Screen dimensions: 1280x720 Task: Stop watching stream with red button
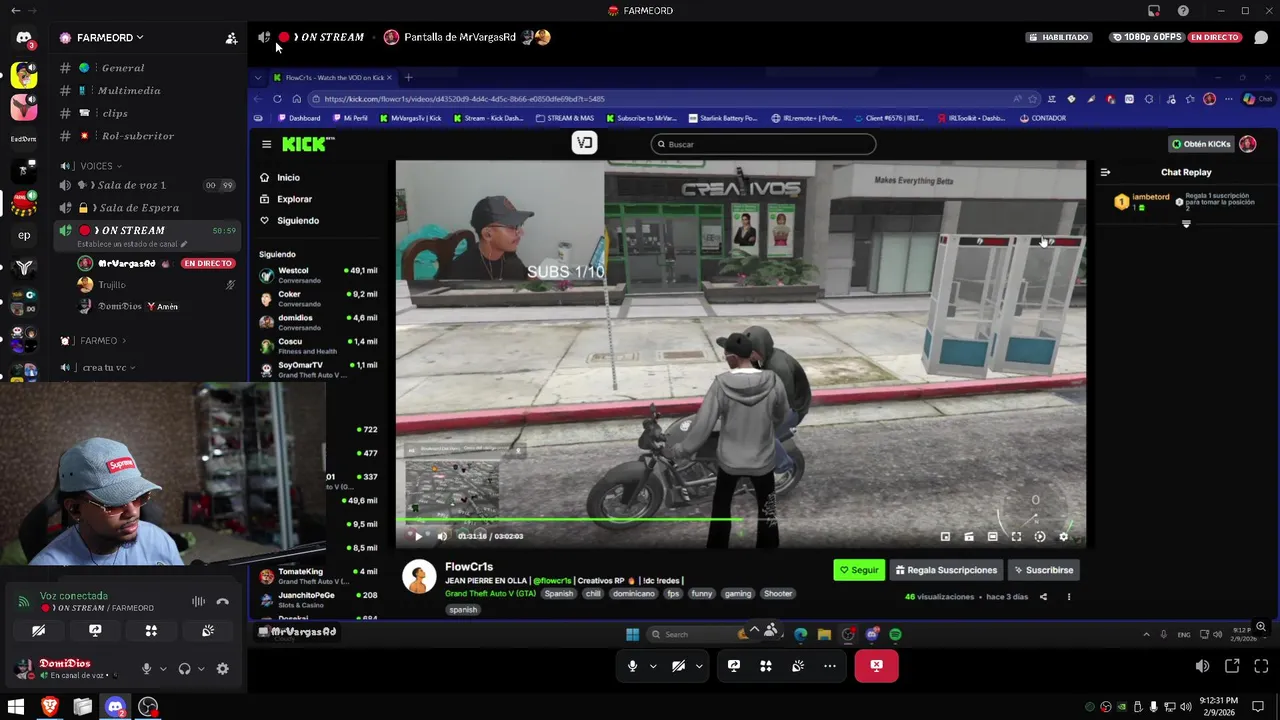coord(876,666)
